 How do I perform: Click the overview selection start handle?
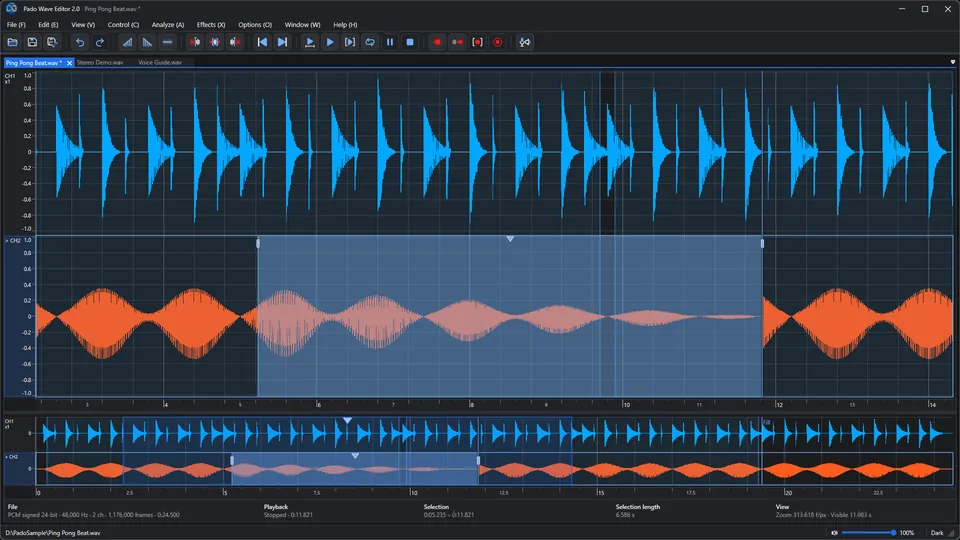(x=232, y=460)
